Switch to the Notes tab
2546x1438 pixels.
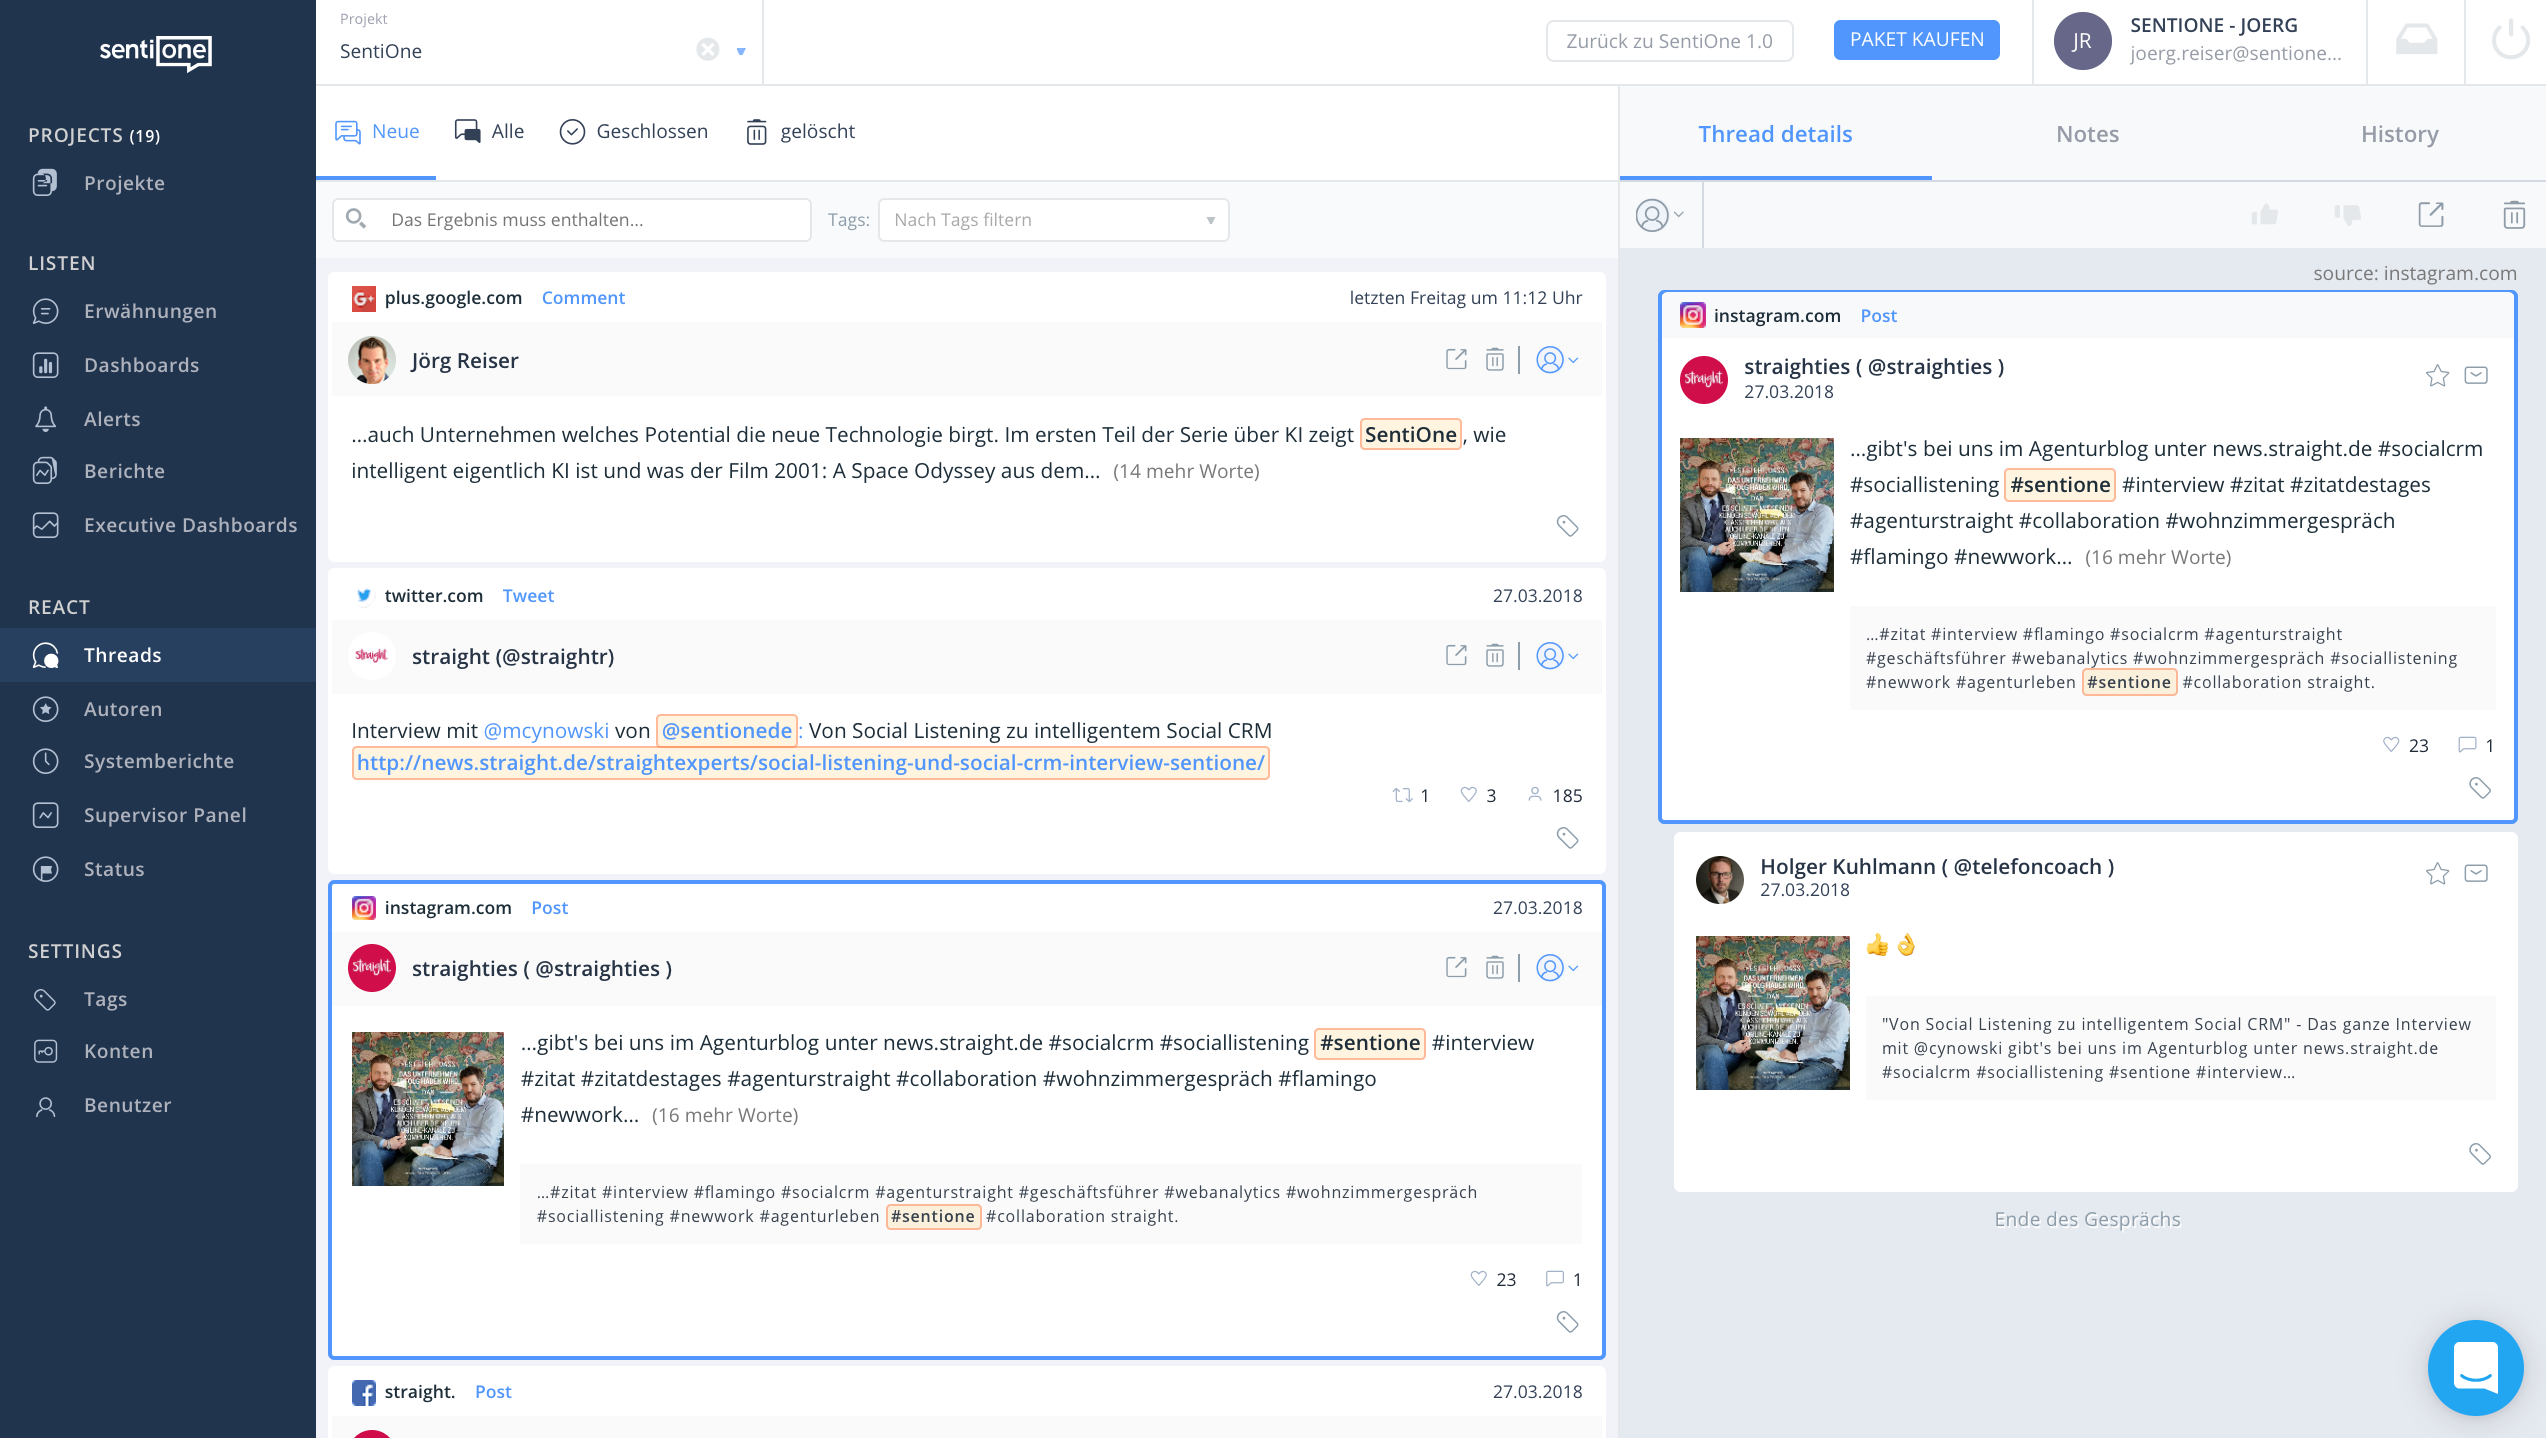point(2087,134)
